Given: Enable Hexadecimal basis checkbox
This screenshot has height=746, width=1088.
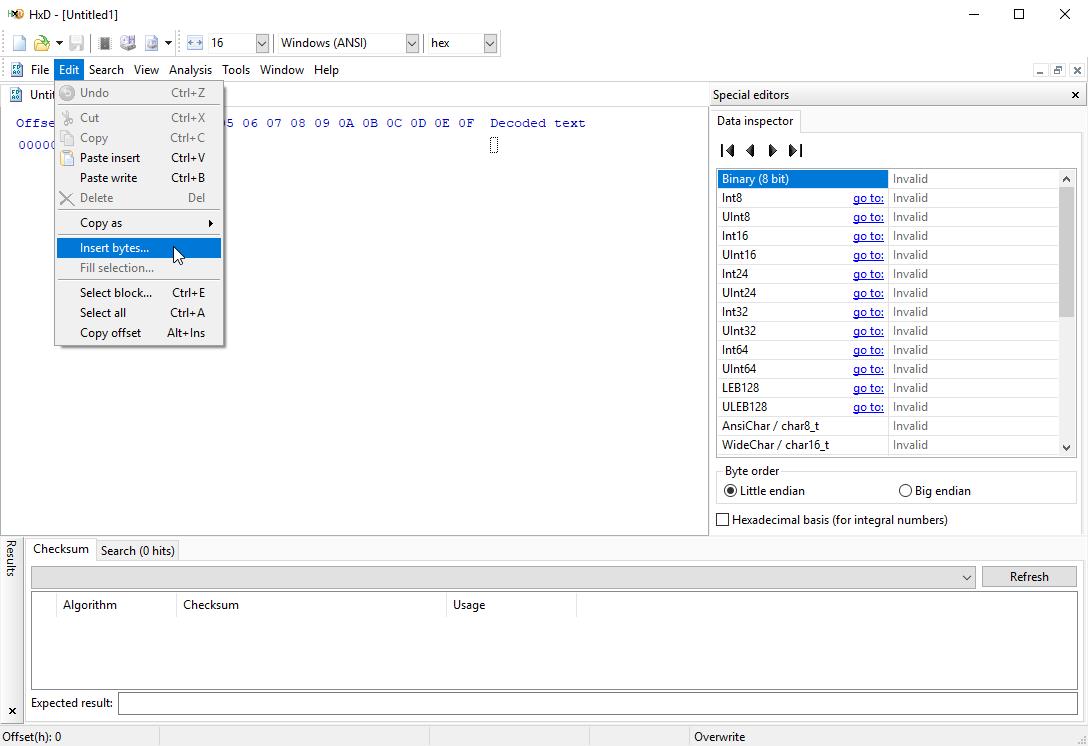Looking at the screenshot, I should click(x=723, y=520).
